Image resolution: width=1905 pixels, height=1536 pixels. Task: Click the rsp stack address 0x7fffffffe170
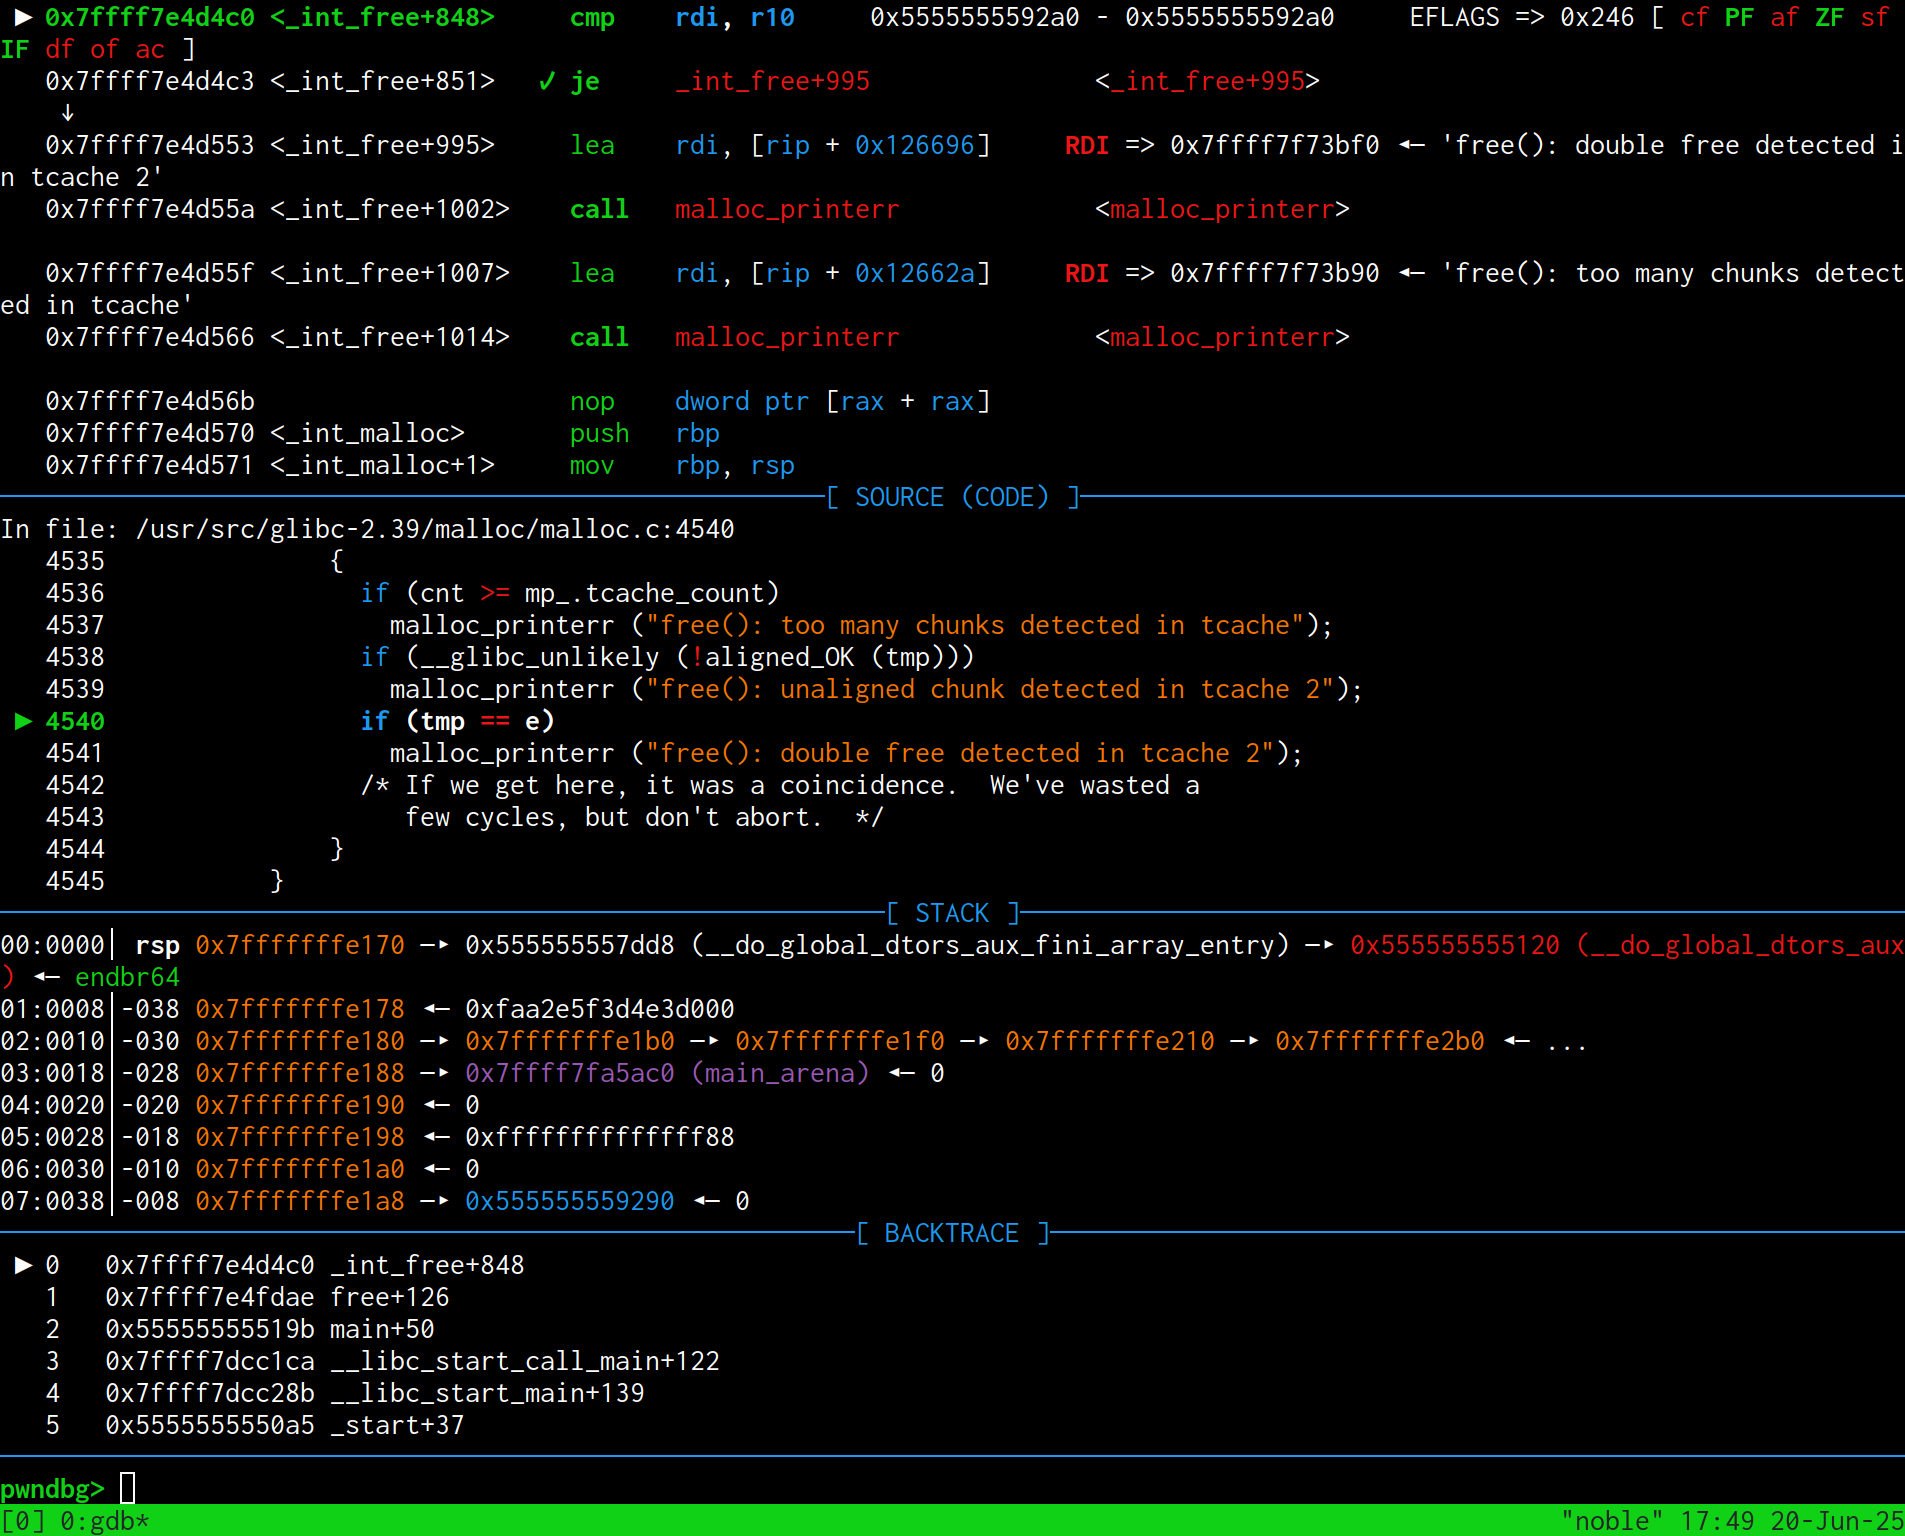tap(300, 945)
